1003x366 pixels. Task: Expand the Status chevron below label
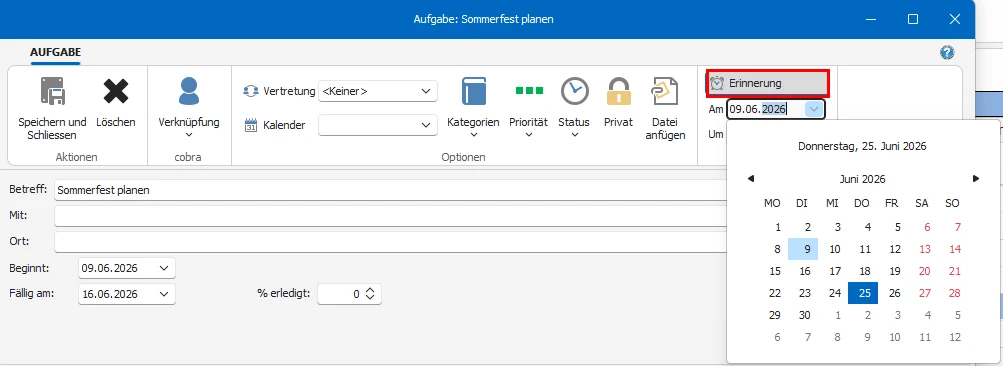point(574,134)
